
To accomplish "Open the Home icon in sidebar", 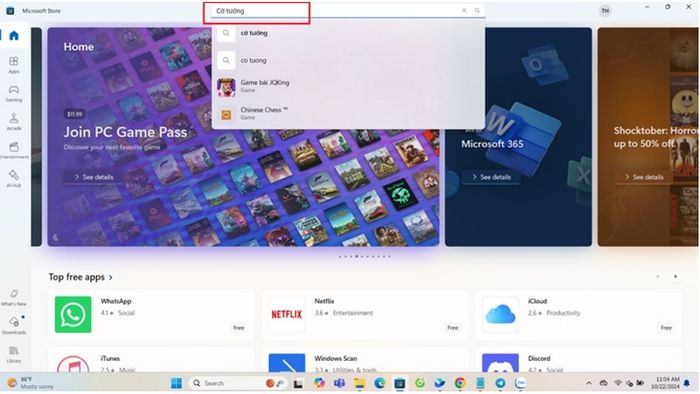I will 14,35.
